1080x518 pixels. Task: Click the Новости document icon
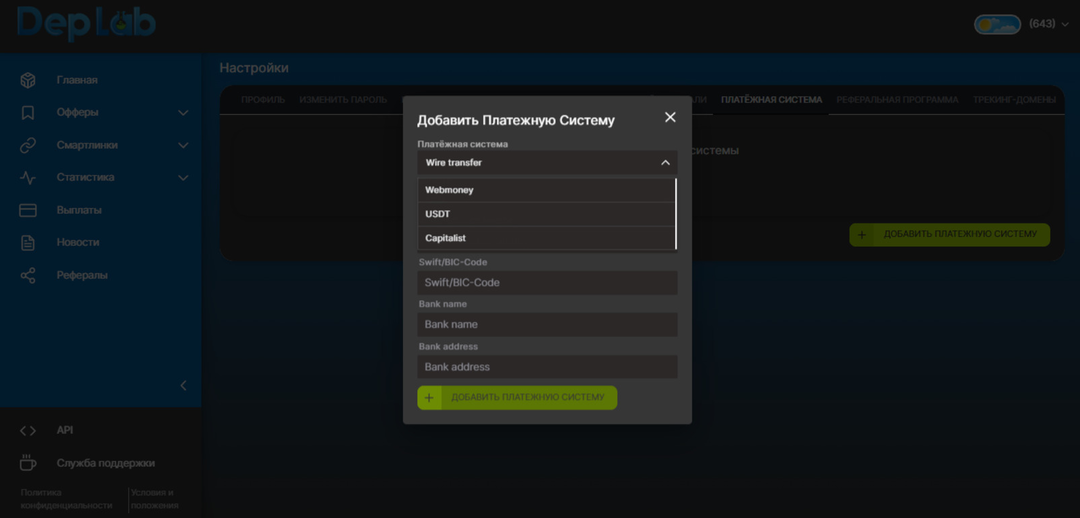[28, 243]
